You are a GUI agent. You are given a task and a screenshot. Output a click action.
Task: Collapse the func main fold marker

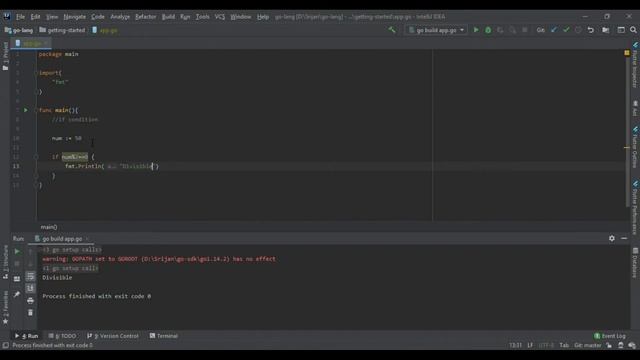click(x=36, y=110)
